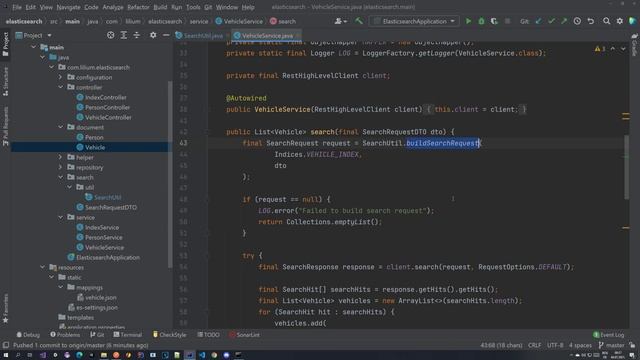Viewport: 640px width, 360px height.
Task: Run with coverage icon in toolbar
Action: (x=494, y=21)
